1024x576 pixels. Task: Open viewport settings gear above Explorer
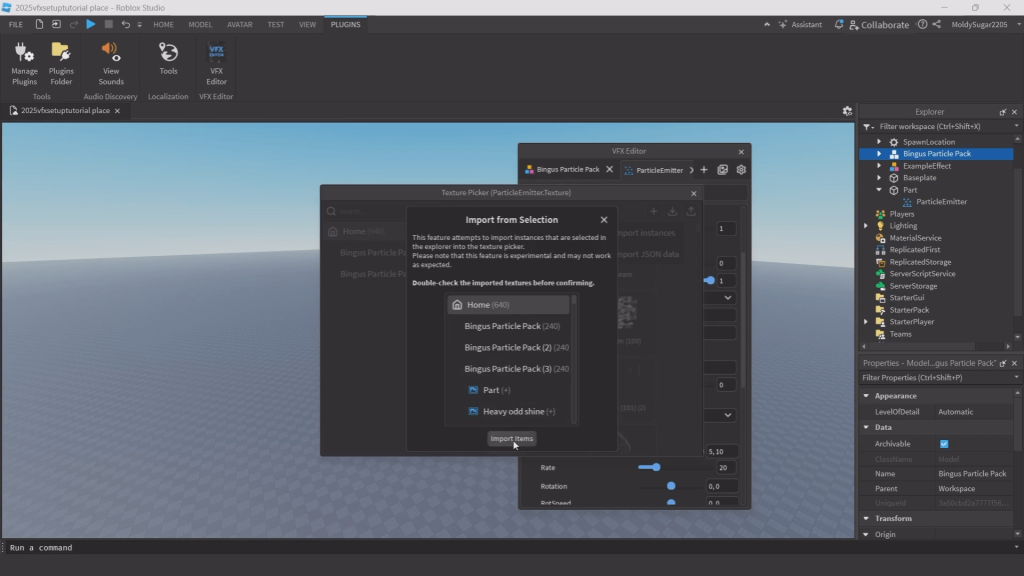click(x=847, y=111)
